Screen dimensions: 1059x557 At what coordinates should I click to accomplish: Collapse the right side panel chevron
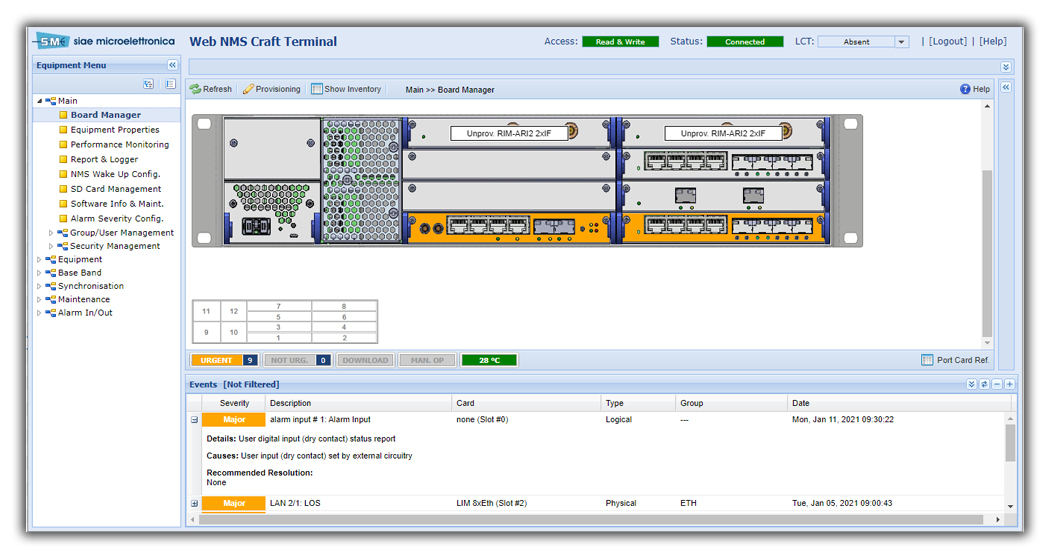(1006, 88)
